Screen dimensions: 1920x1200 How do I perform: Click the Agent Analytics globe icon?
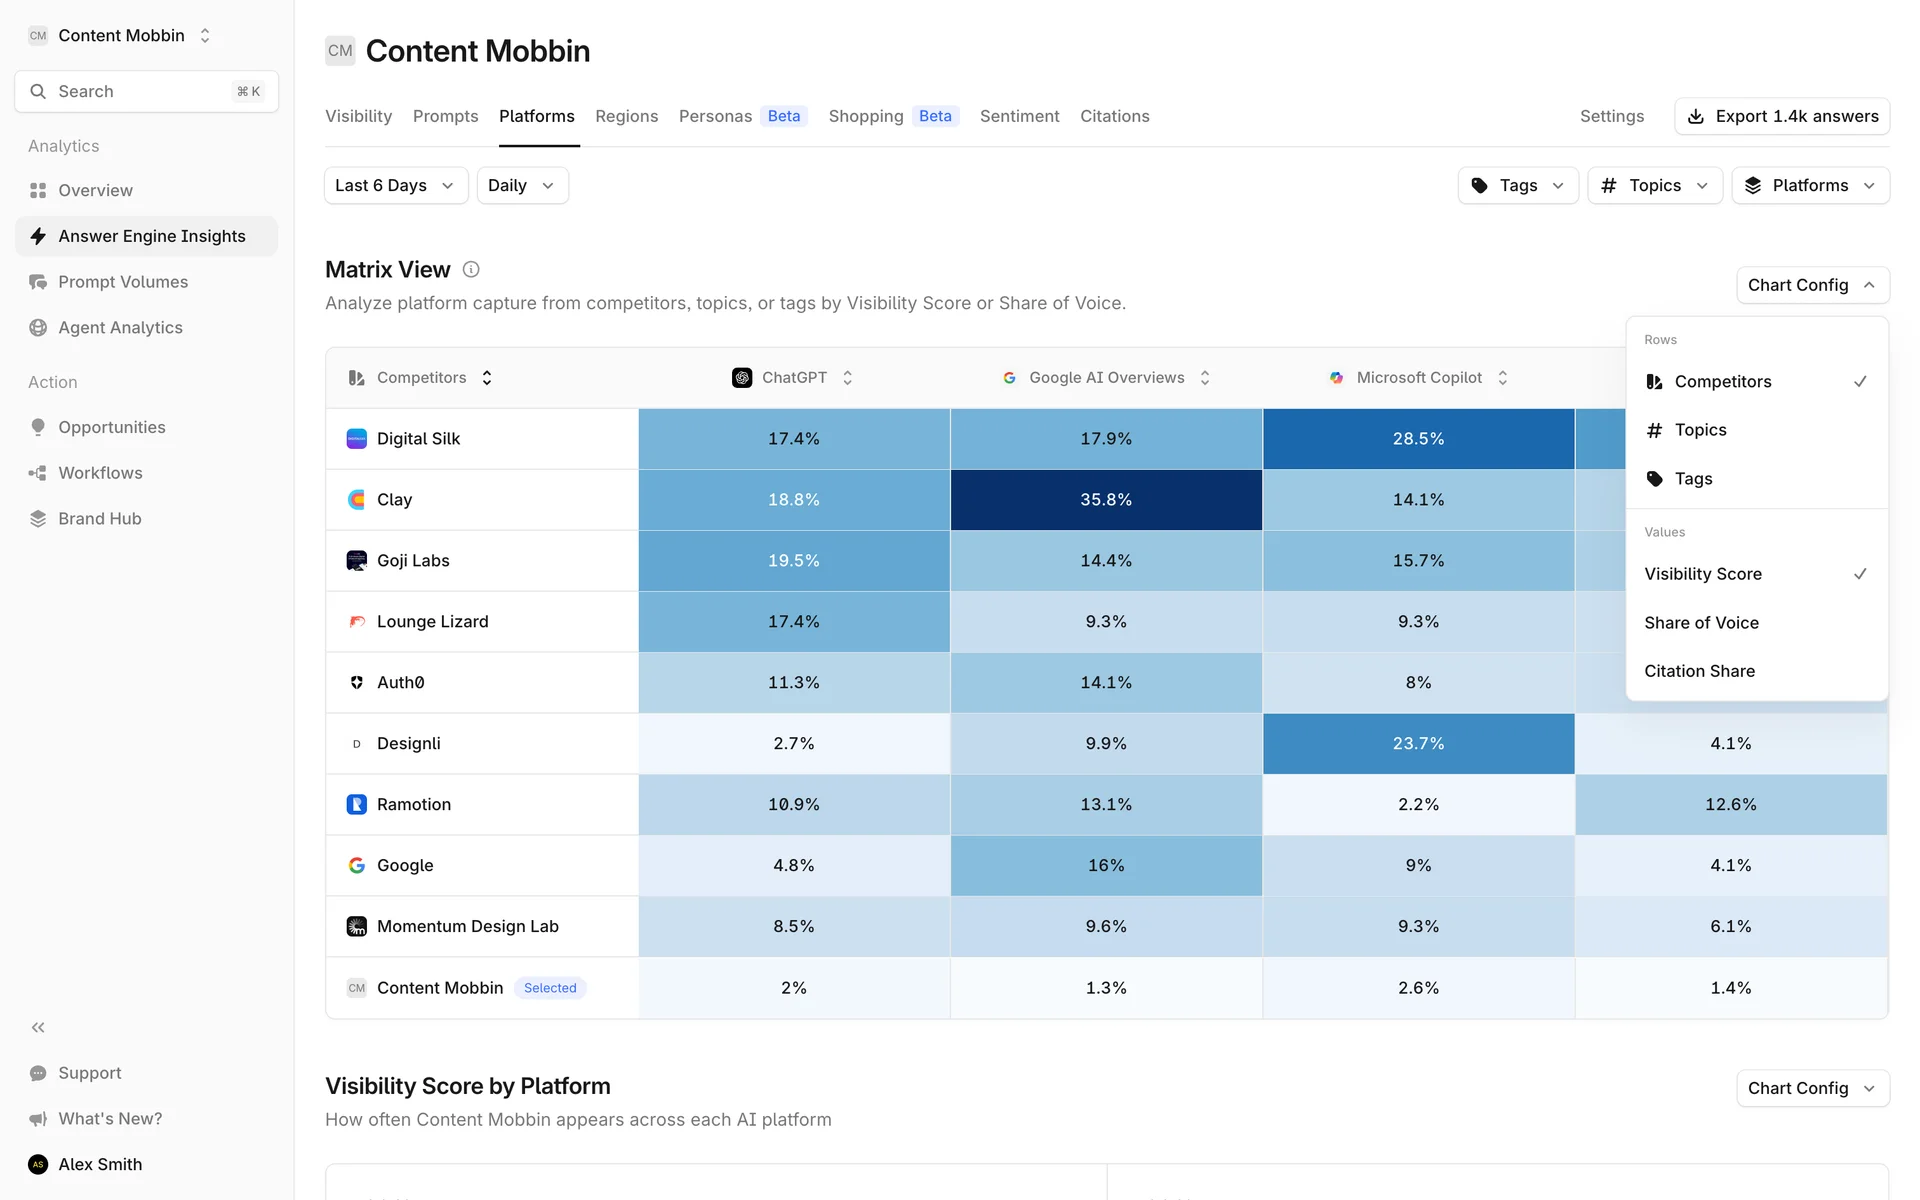(38, 327)
